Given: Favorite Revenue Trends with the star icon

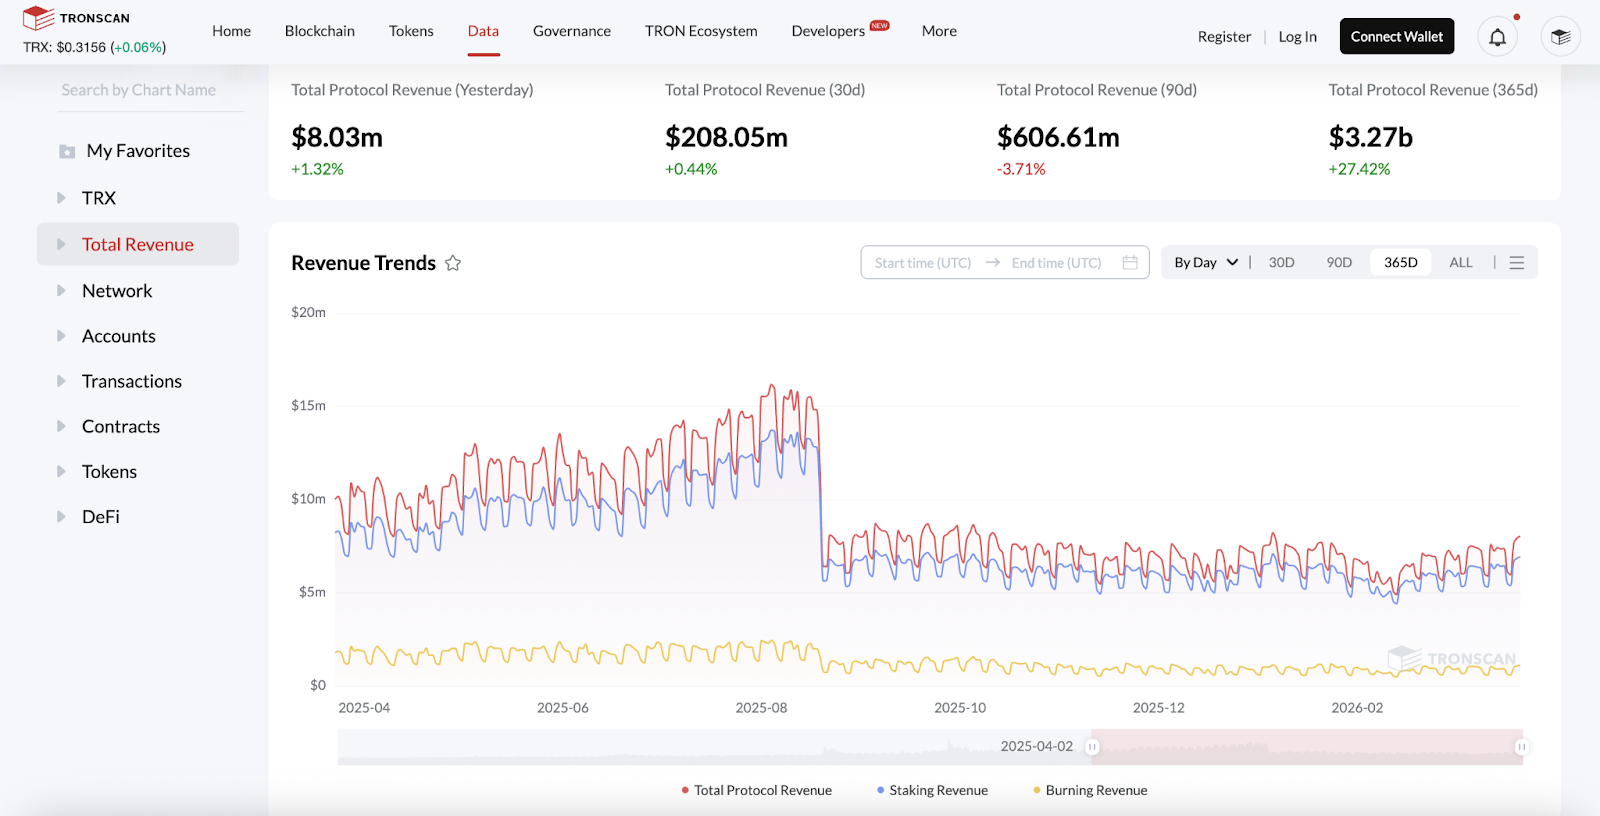Looking at the screenshot, I should 453,263.
